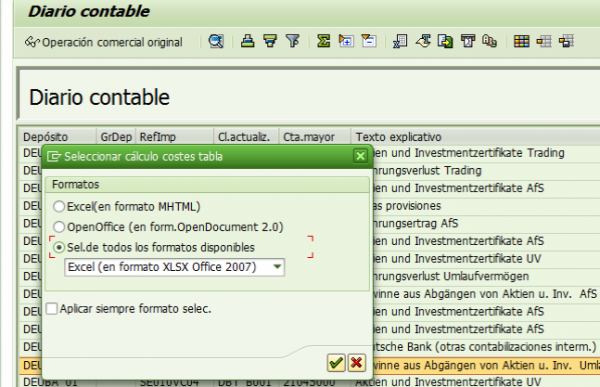
Task: Click the RefImp column header
Action: (x=174, y=137)
